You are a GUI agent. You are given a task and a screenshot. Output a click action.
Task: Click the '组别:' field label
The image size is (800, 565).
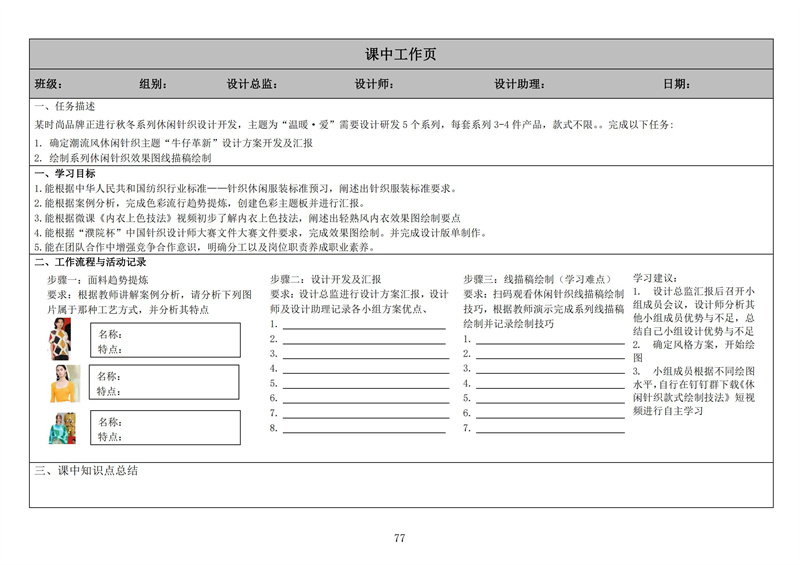point(153,84)
